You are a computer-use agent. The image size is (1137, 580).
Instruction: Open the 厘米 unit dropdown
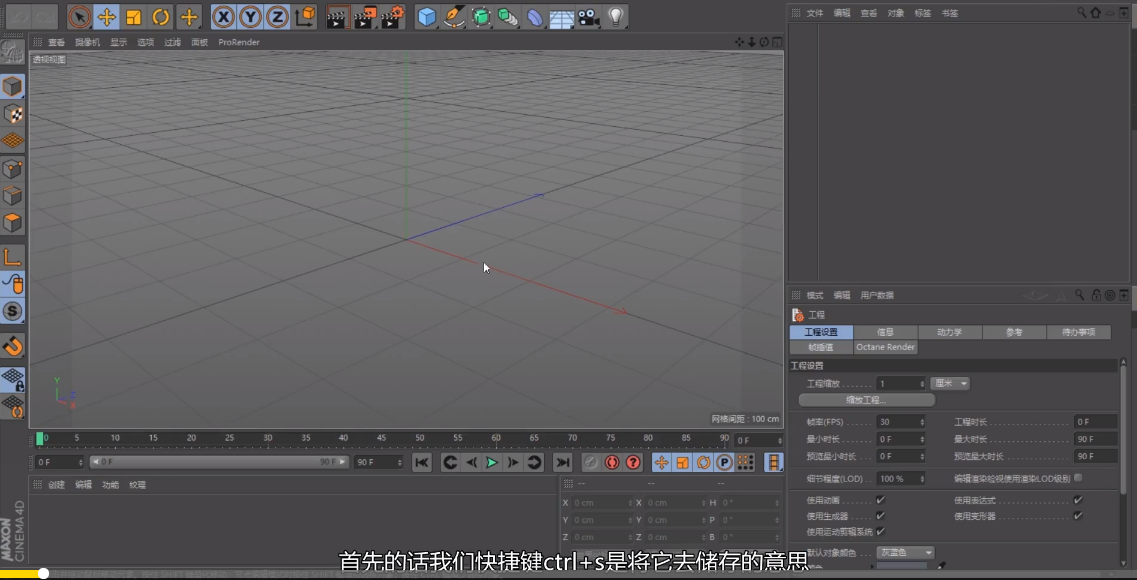pyautogui.click(x=950, y=383)
